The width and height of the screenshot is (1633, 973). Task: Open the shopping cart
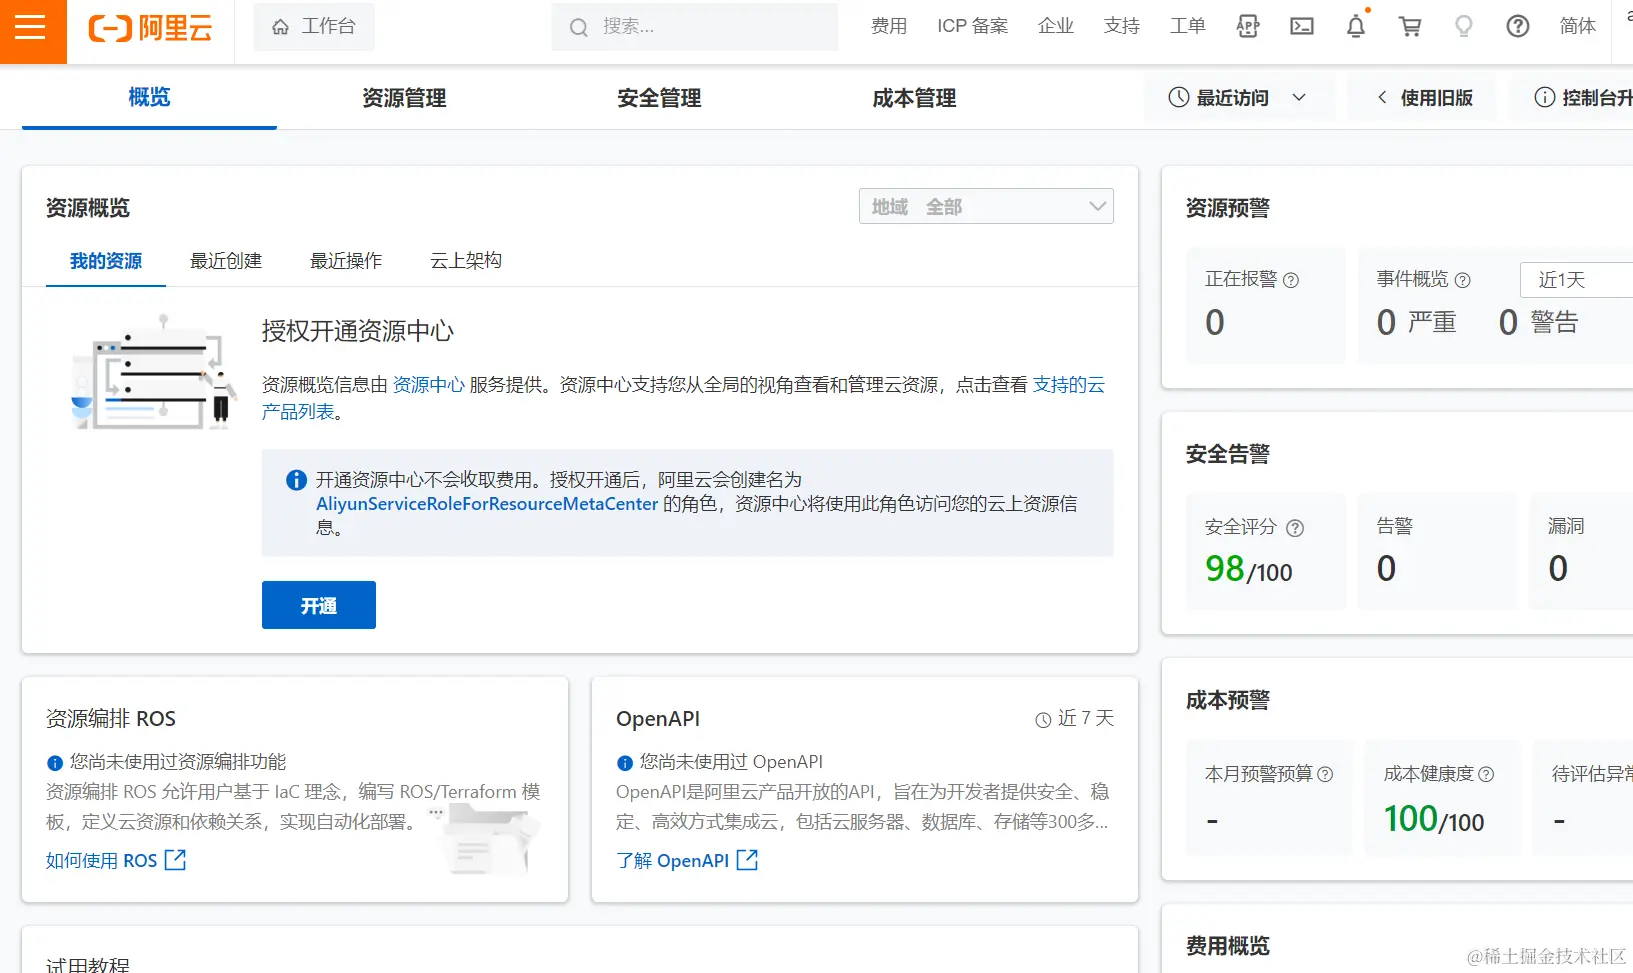(x=1410, y=27)
